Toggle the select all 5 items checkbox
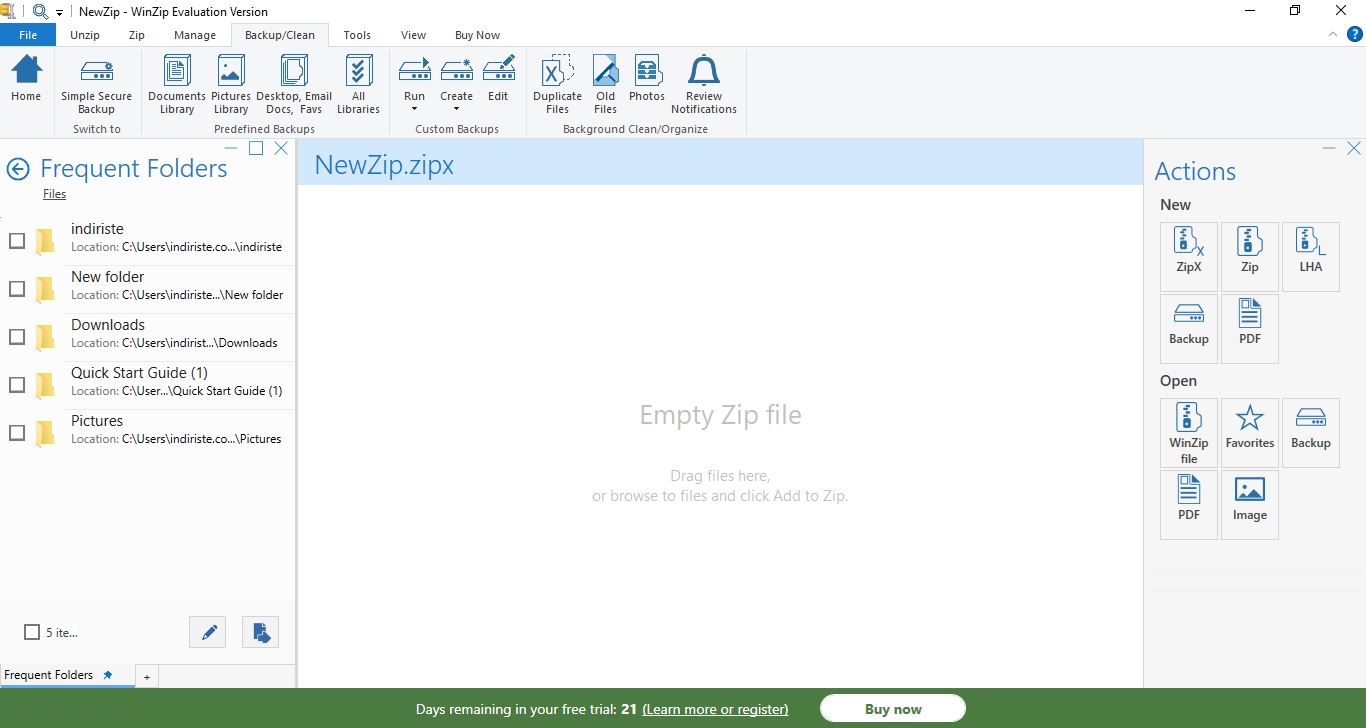Viewport: 1366px width, 728px height. pyautogui.click(x=32, y=632)
